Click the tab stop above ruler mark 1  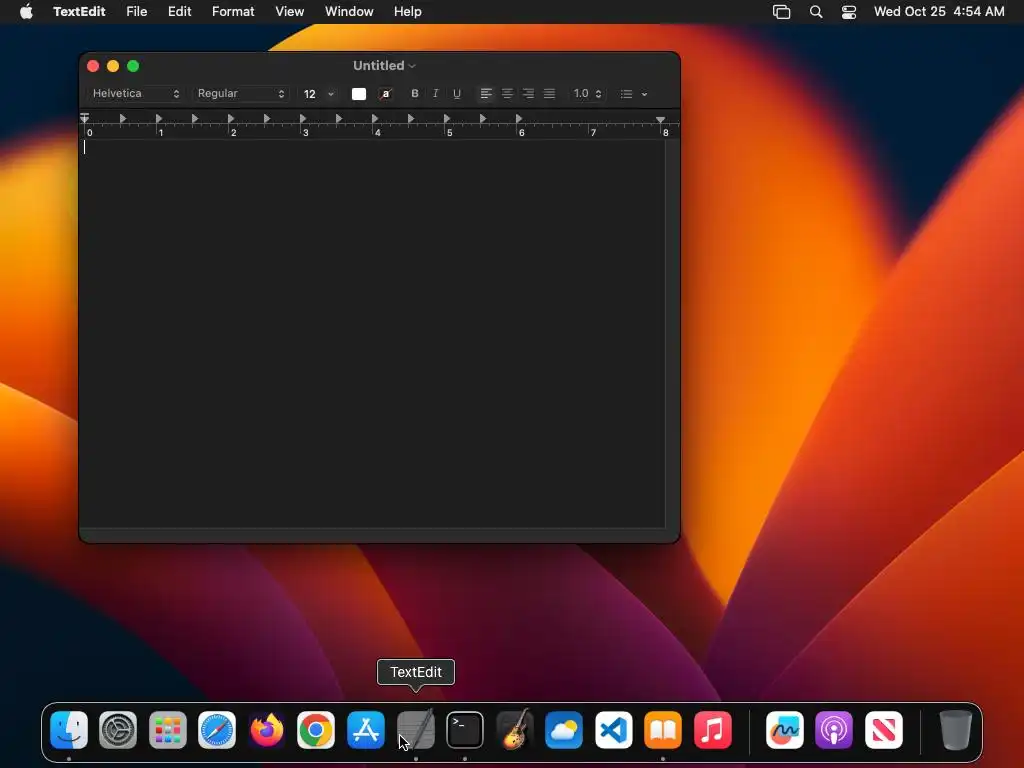pos(159,118)
